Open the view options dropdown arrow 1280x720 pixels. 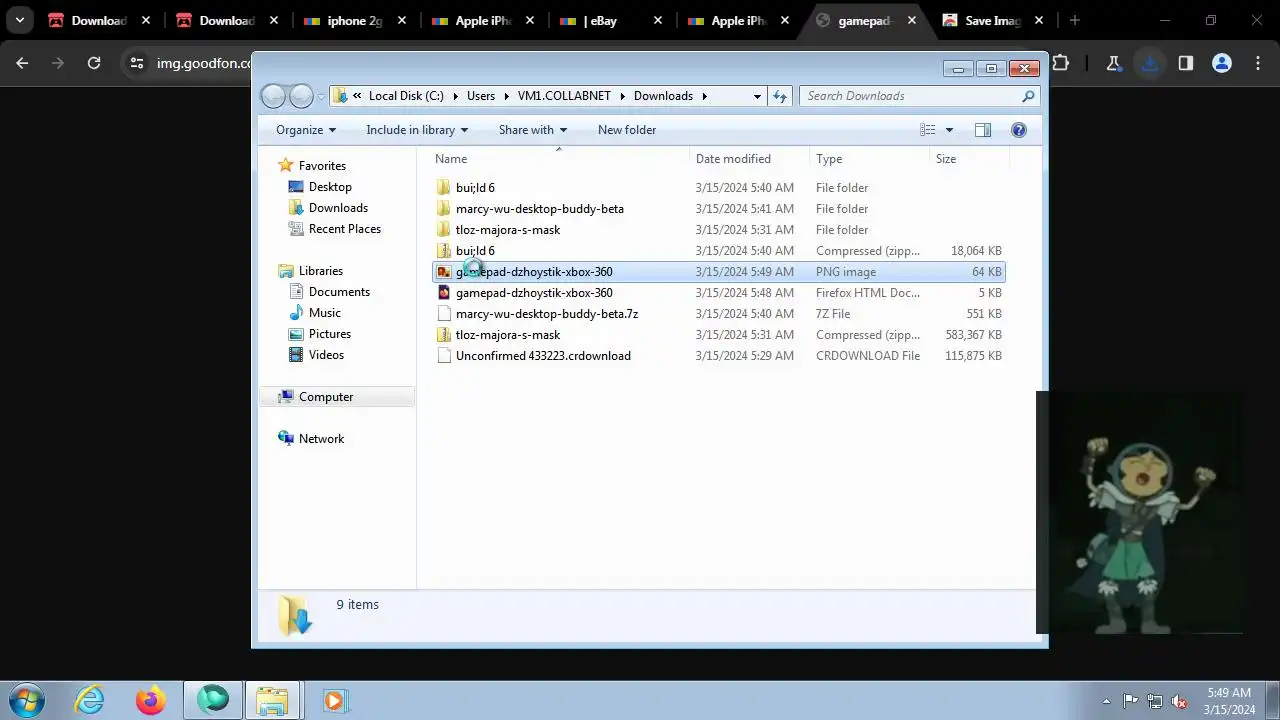coord(949,130)
